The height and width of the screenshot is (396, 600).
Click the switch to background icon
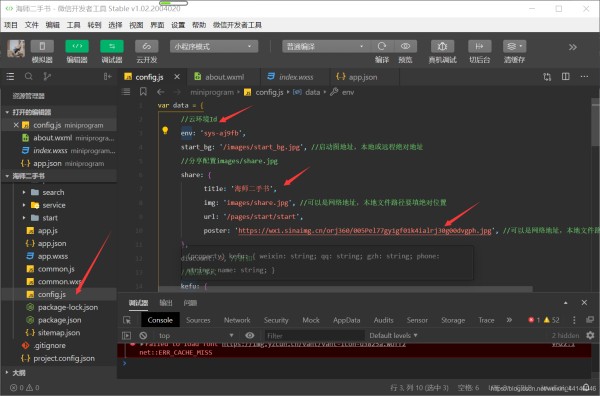click(x=479, y=46)
